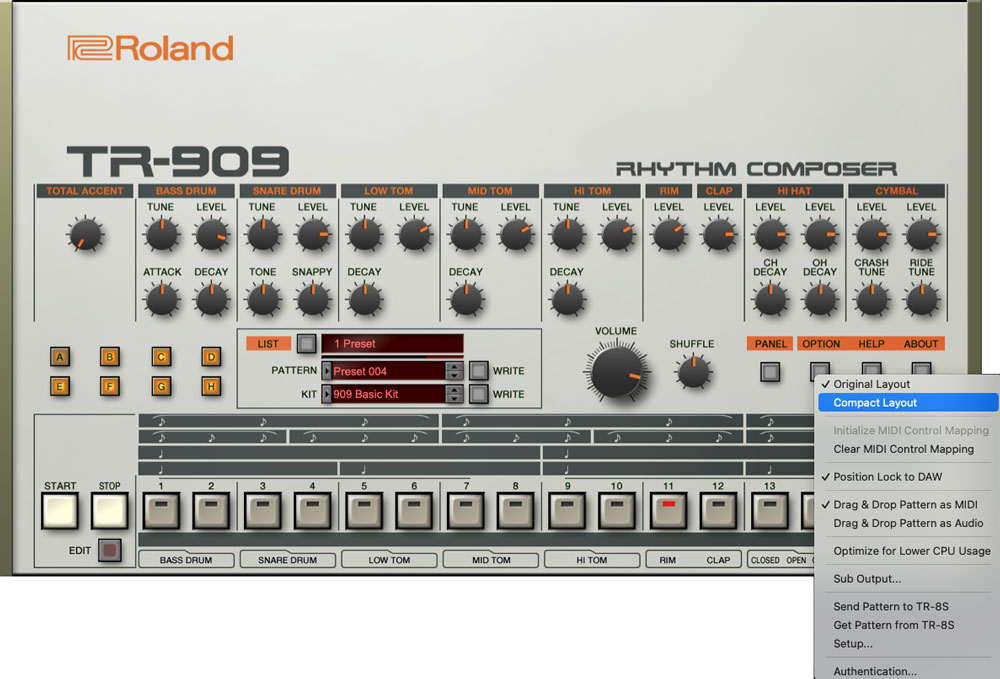Click the PATTERN WRITE square button

point(478,370)
